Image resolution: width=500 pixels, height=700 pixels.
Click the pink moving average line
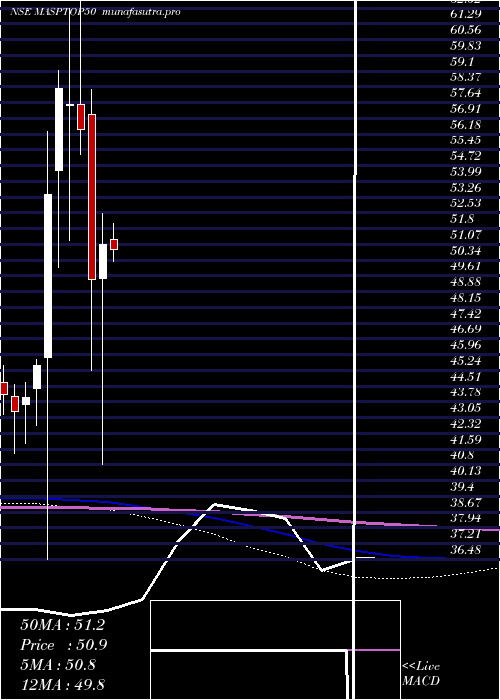click(250, 515)
